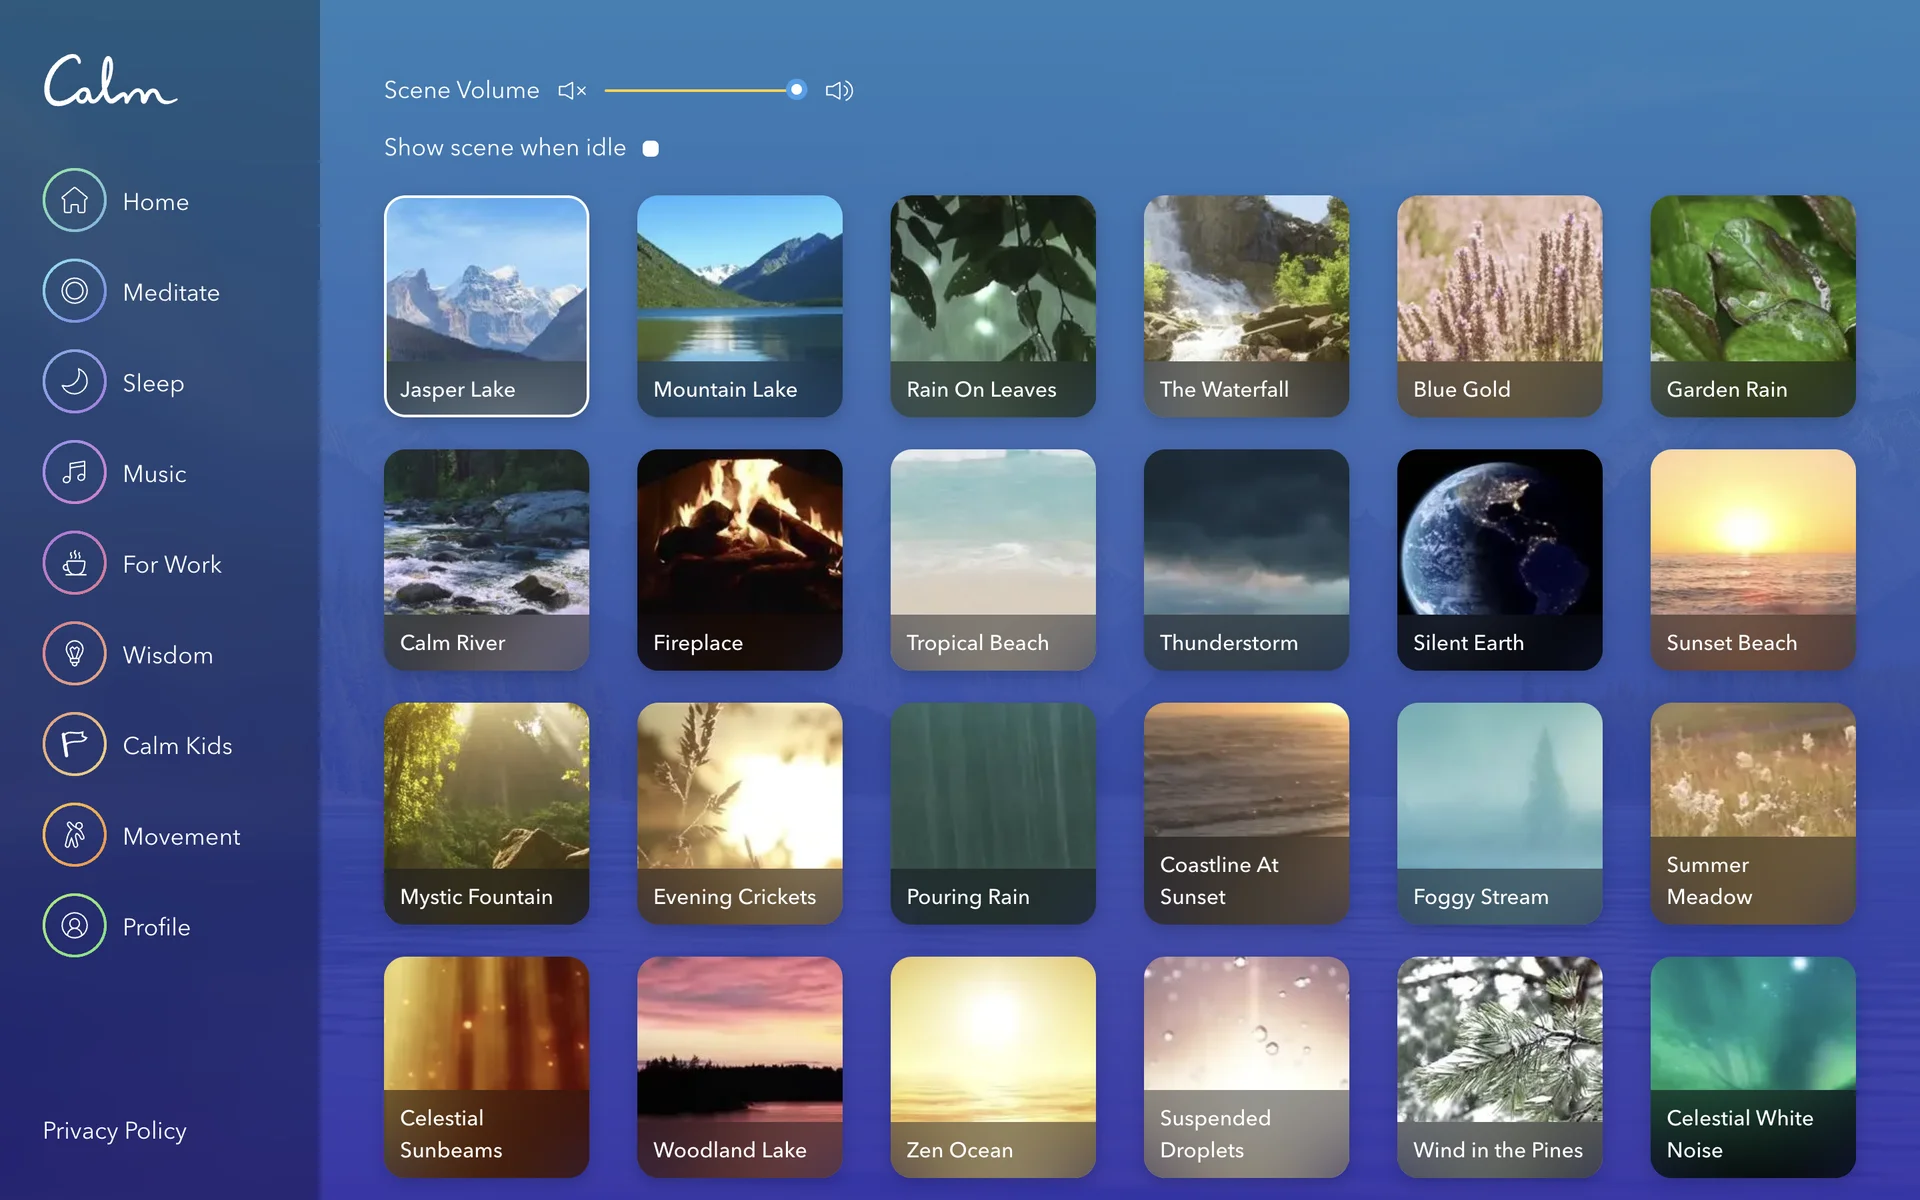Select the Celestial White Noise scene
This screenshot has height=1200, width=1920.
tap(1752, 1066)
